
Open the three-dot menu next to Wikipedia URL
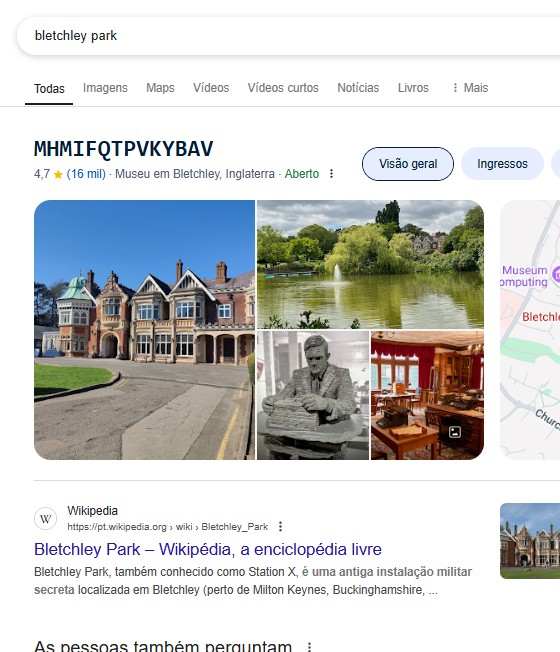pyautogui.click(x=281, y=527)
